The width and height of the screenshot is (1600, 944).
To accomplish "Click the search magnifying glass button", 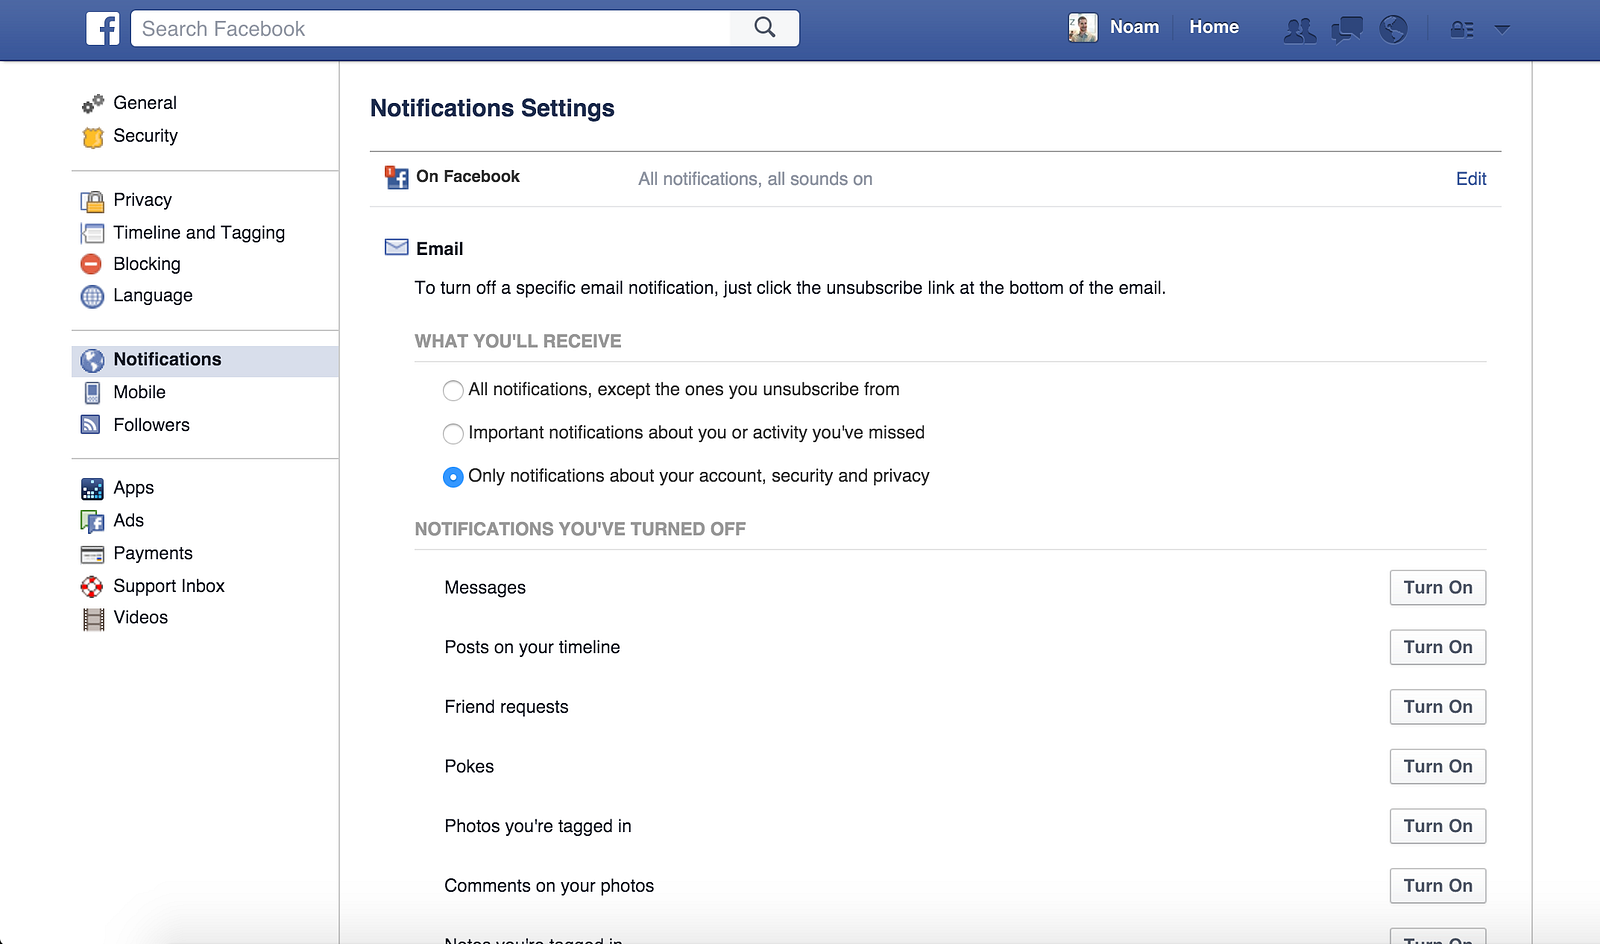I will (x=765, y=28).
